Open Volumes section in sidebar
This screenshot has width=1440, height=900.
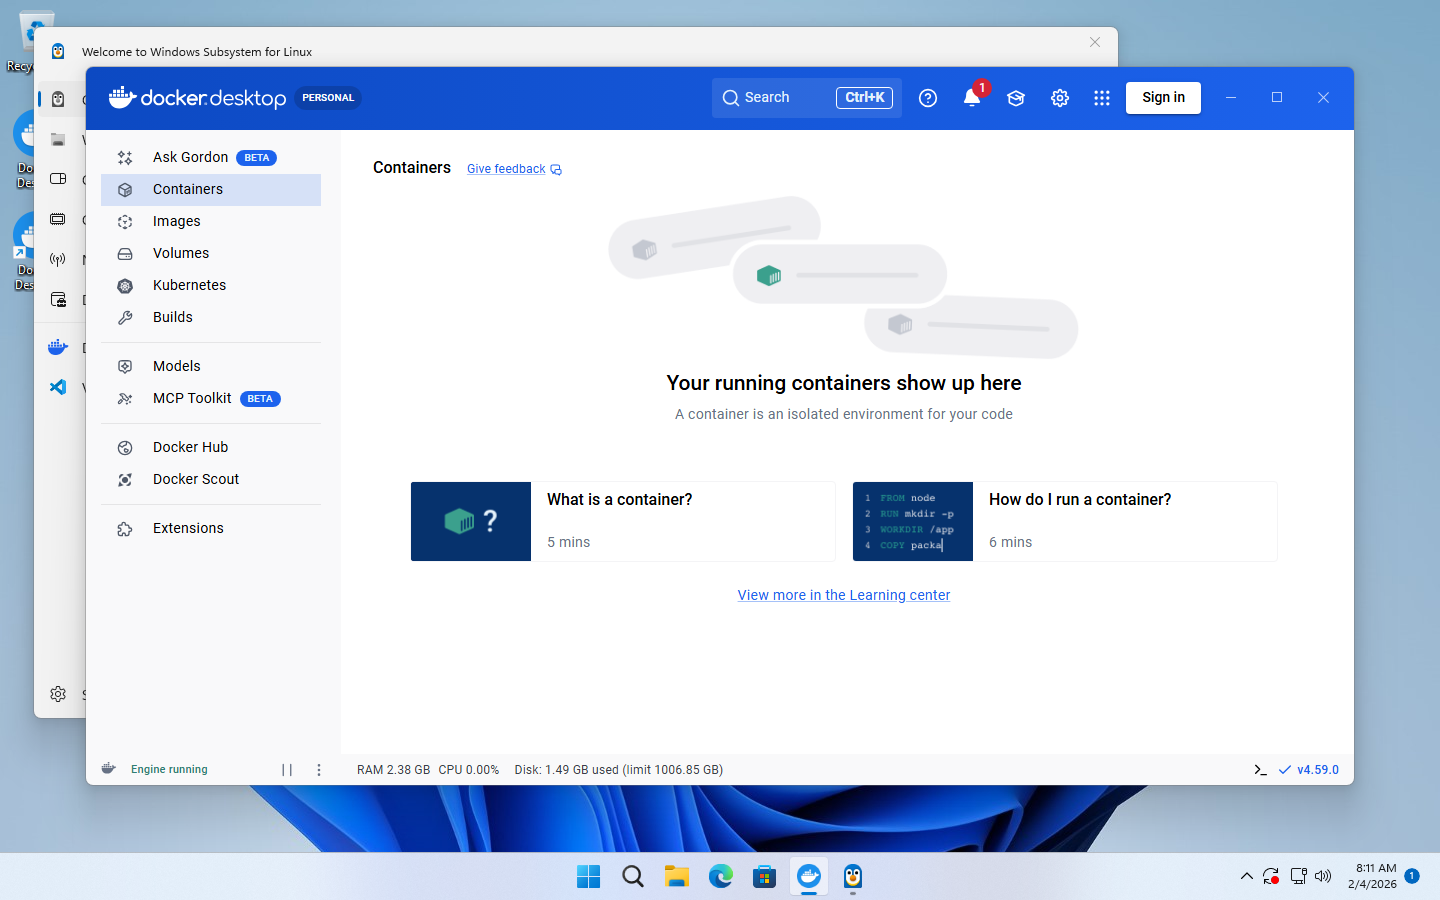(181, 254)
